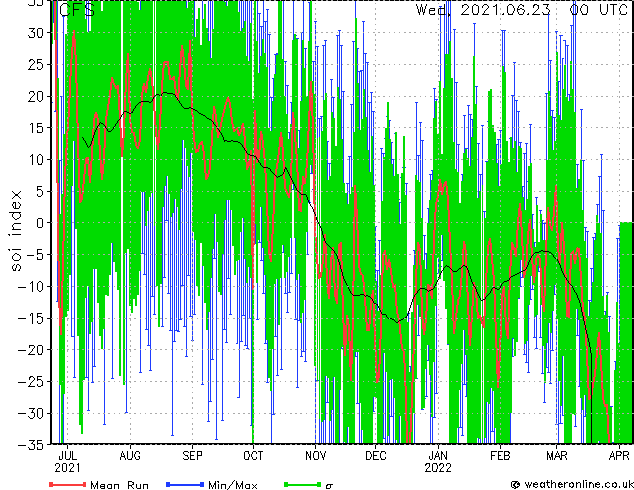Click the AUG month label
The height and width of the screenshot is (490, 634).
pyautogui.click(x=130, y=456)
